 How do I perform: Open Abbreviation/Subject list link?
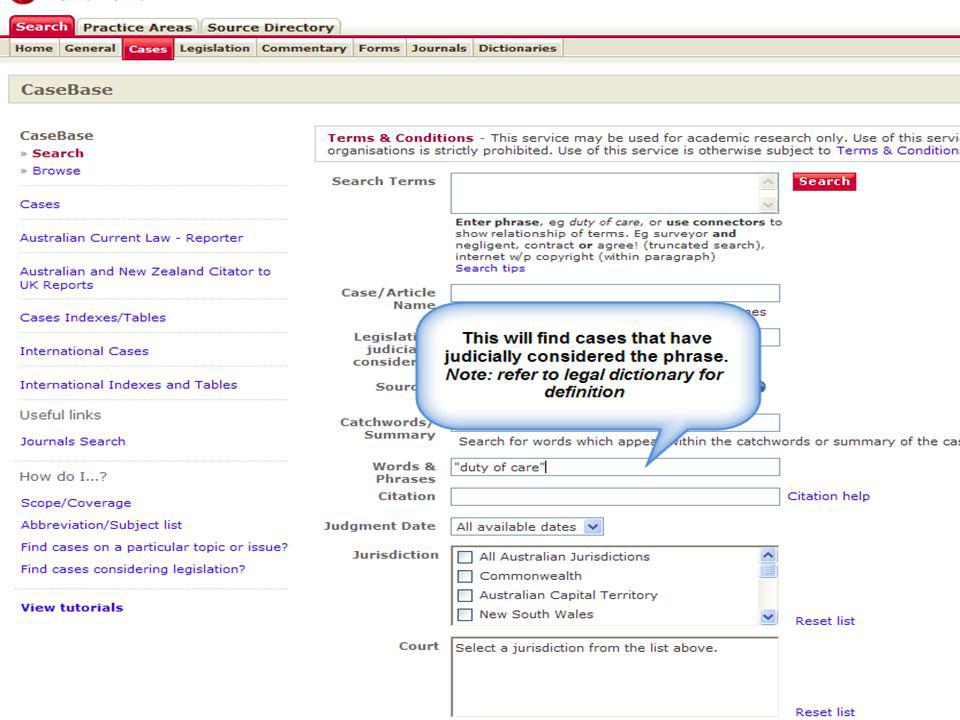(101, 525)
